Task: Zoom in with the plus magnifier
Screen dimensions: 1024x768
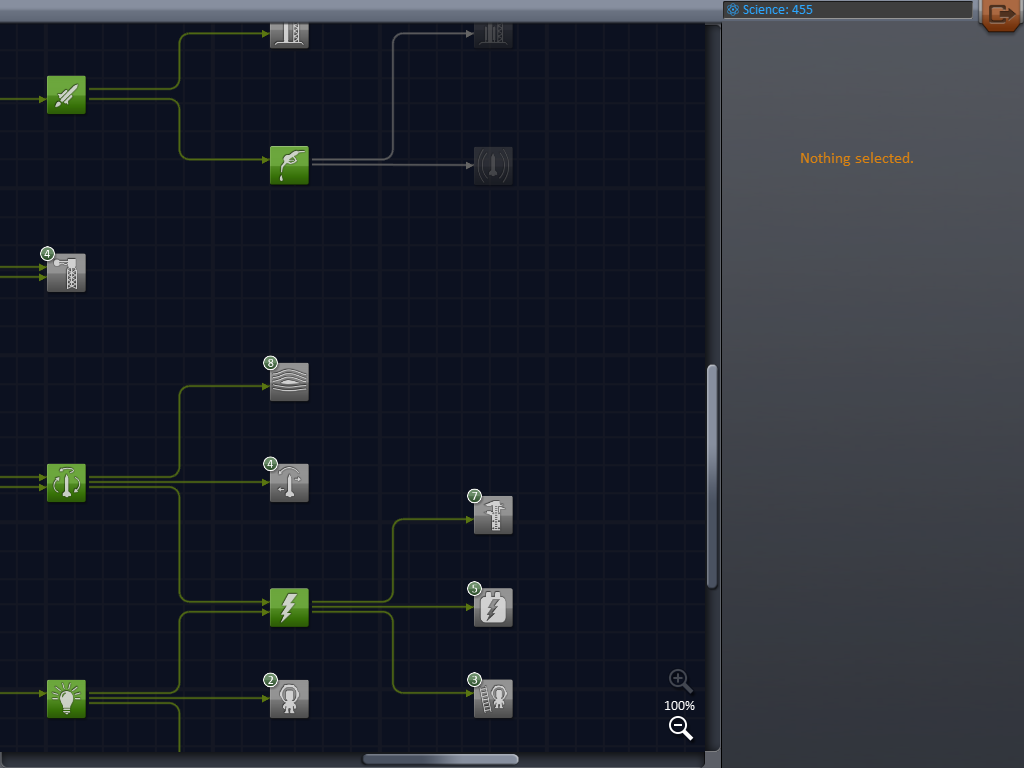Action: tap(680, 681)
